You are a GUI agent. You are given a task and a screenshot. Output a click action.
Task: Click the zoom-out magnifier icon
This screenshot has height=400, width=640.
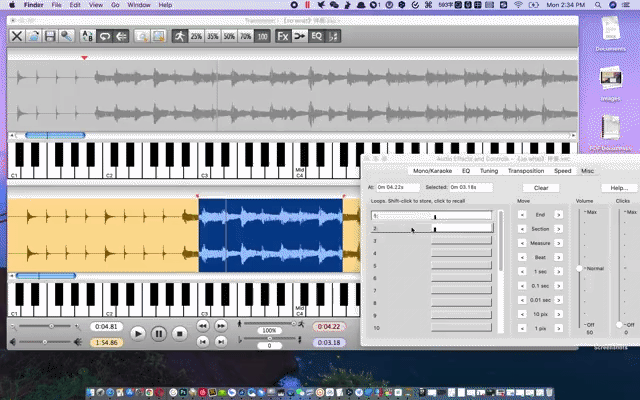pos(13,327)
